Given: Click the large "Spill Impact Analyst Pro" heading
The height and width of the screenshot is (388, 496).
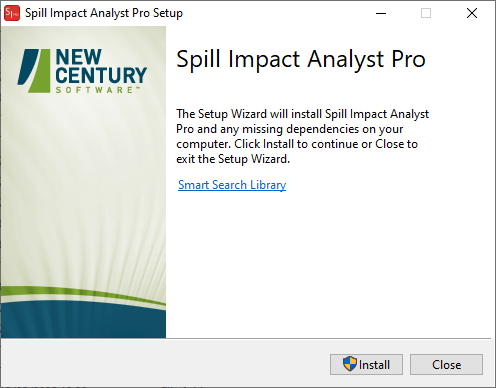Looking at the screenshot, I should click(301, 59).
